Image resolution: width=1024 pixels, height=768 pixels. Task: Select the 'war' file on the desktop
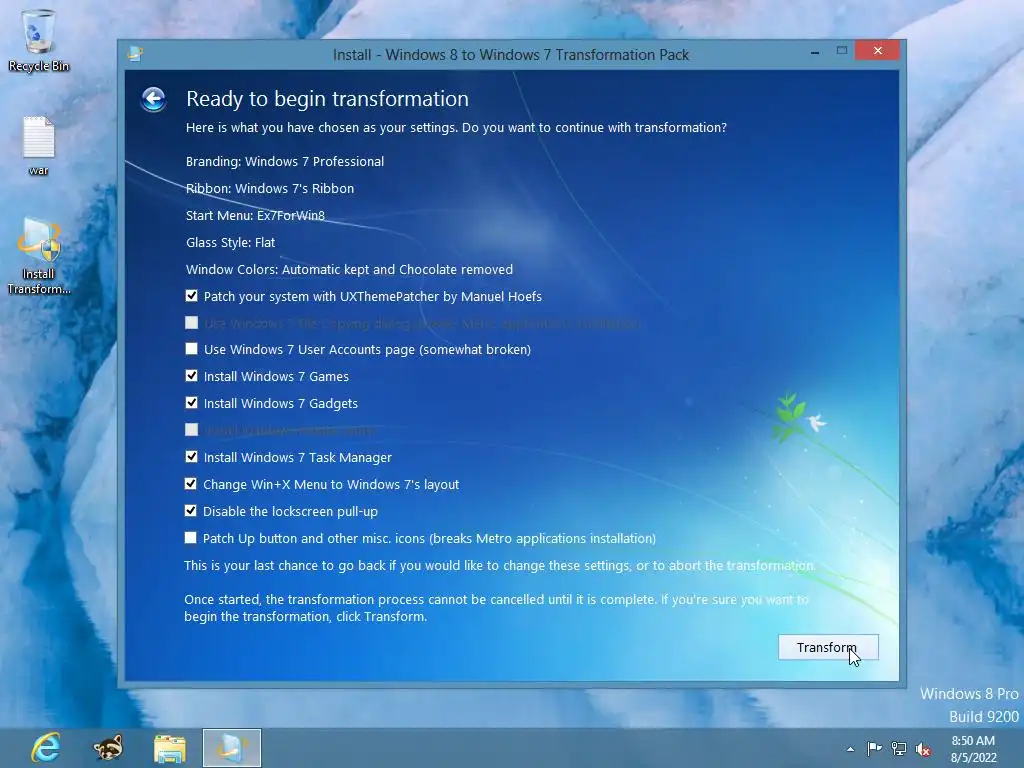39,146
